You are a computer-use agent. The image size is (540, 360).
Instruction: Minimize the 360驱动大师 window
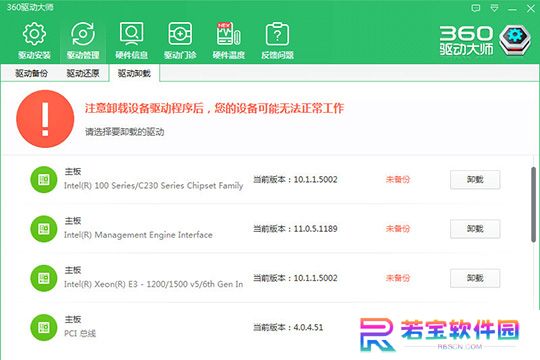point(512,9)
